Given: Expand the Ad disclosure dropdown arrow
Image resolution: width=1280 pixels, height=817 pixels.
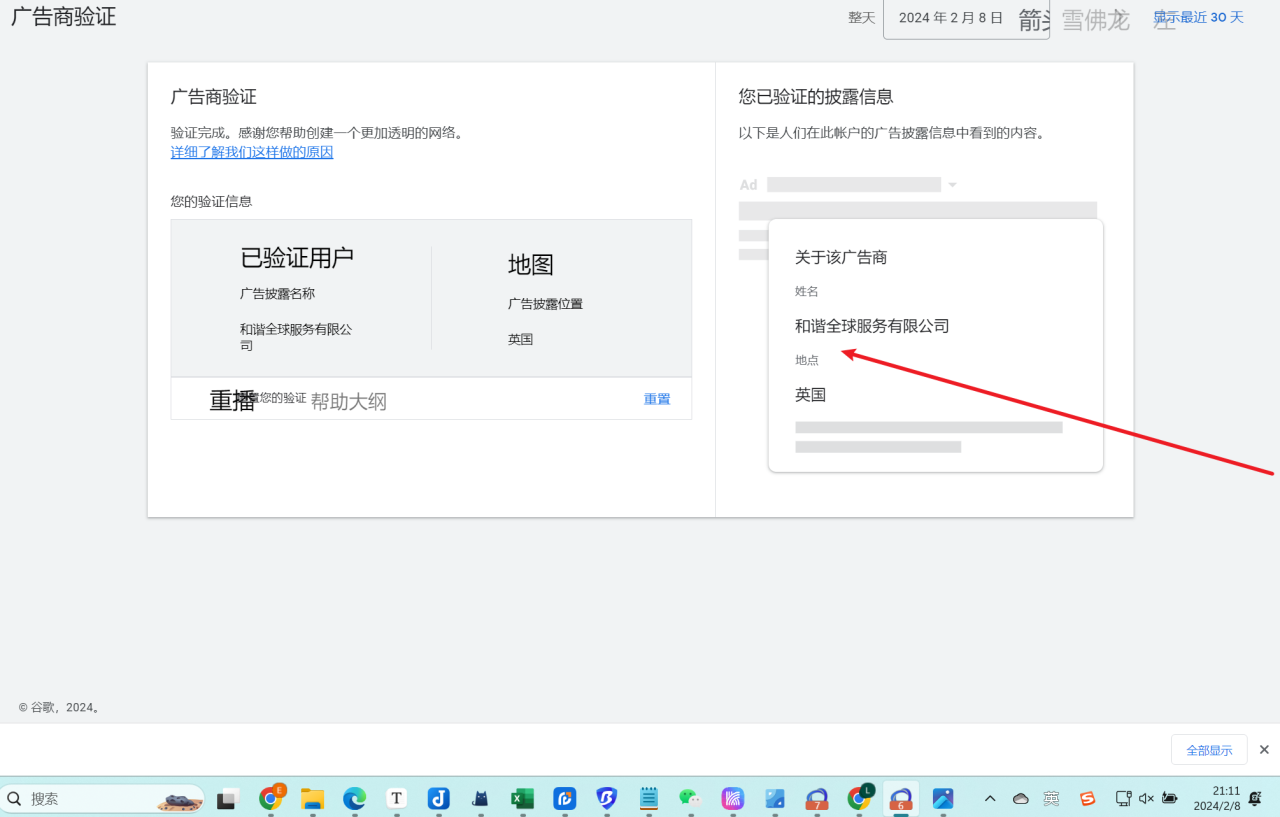Looking at the screenshot, I should tap(952, 184).
